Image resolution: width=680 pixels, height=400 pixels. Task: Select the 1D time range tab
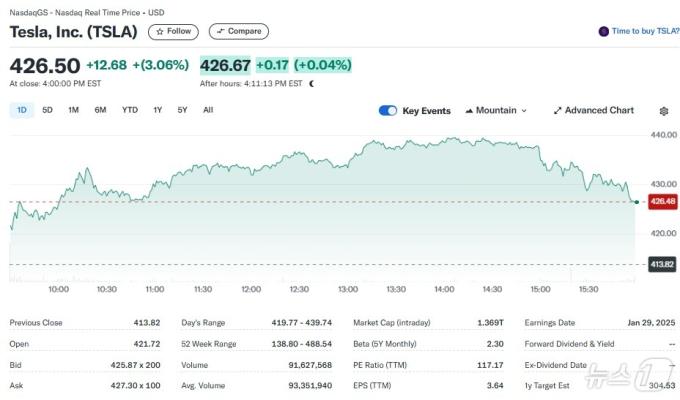(x=21, y=110)
